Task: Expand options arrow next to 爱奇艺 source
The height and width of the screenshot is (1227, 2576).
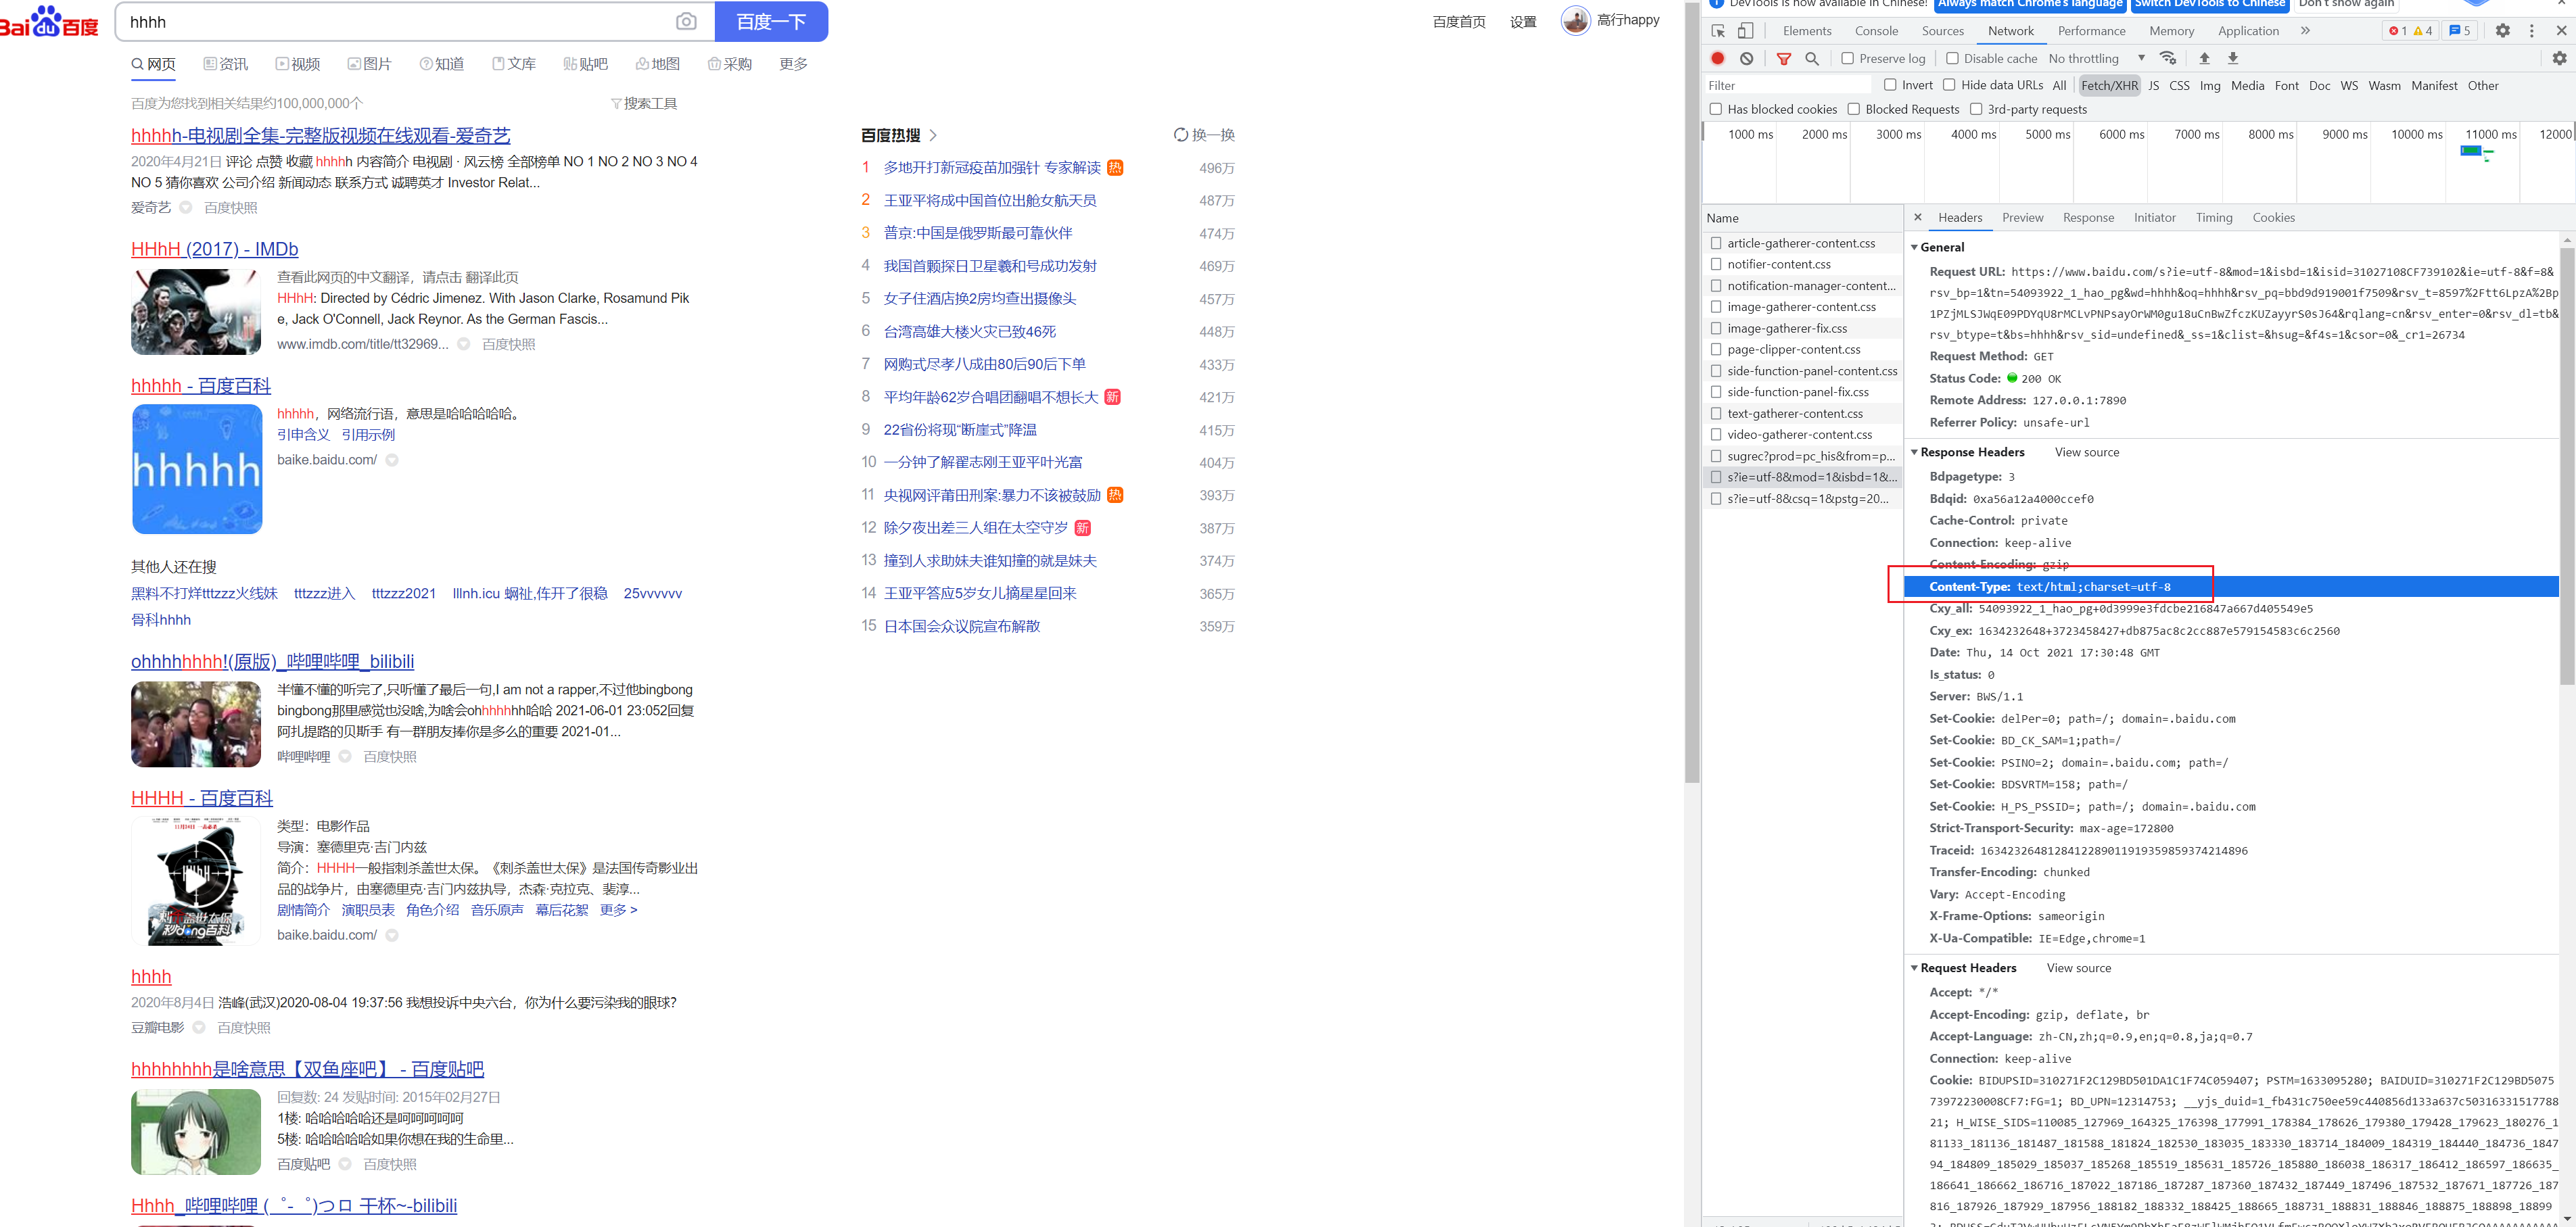Action: [185, 208]
